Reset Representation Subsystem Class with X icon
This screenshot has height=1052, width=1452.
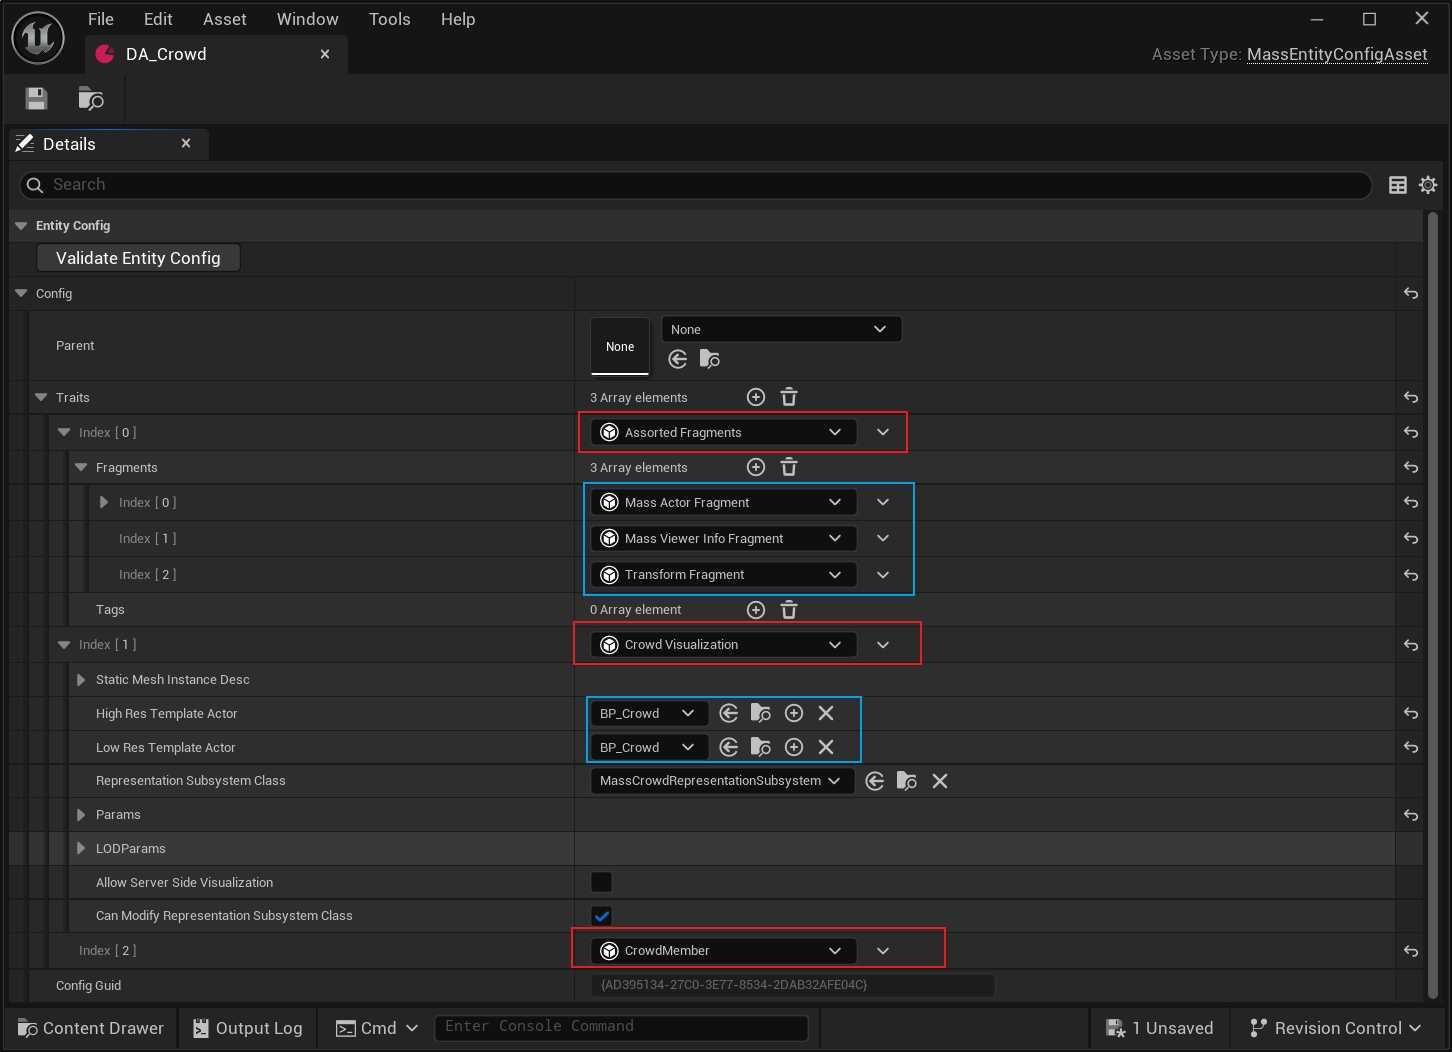point(940,781)
